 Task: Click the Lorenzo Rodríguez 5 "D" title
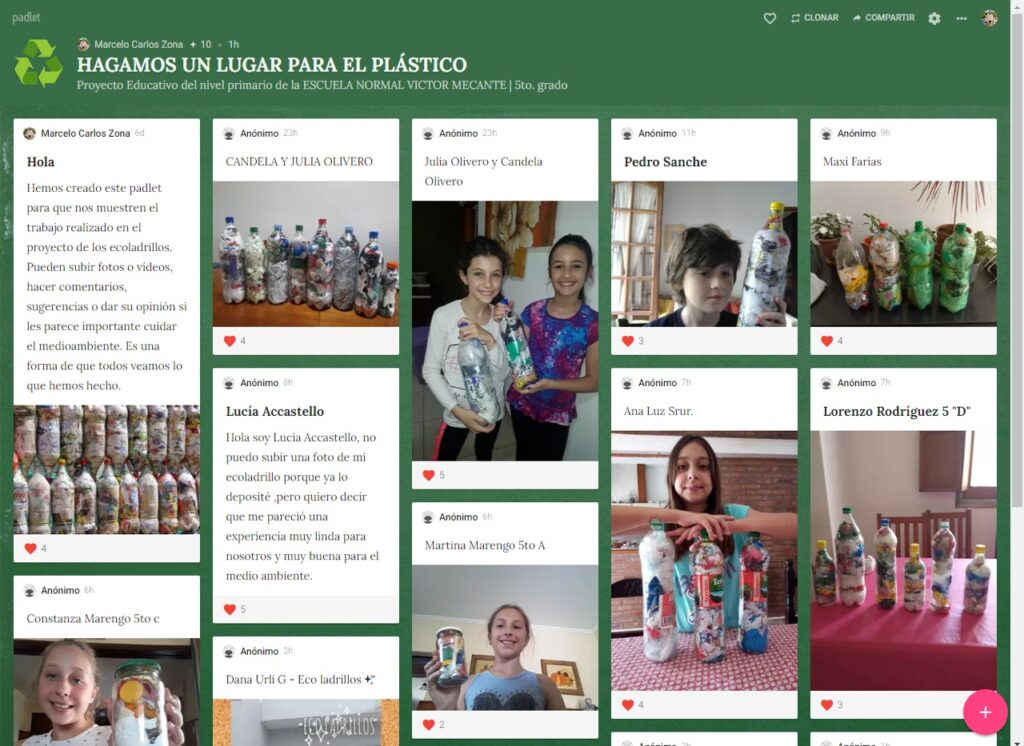point(897,412)
